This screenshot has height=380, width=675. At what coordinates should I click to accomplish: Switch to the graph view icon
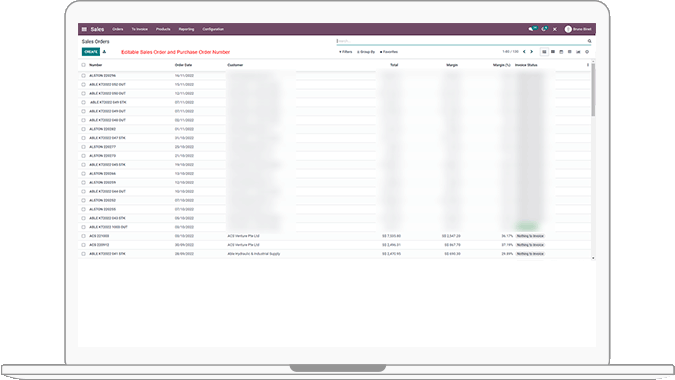(x=578, y=52)
